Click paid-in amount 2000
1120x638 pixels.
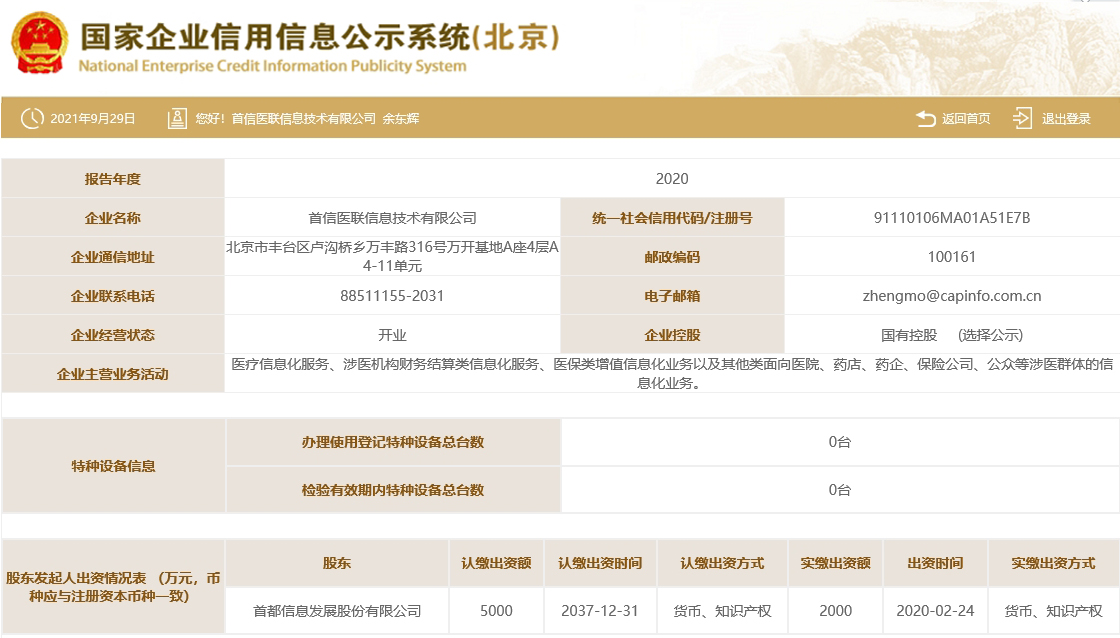click(x=836, y=611)
